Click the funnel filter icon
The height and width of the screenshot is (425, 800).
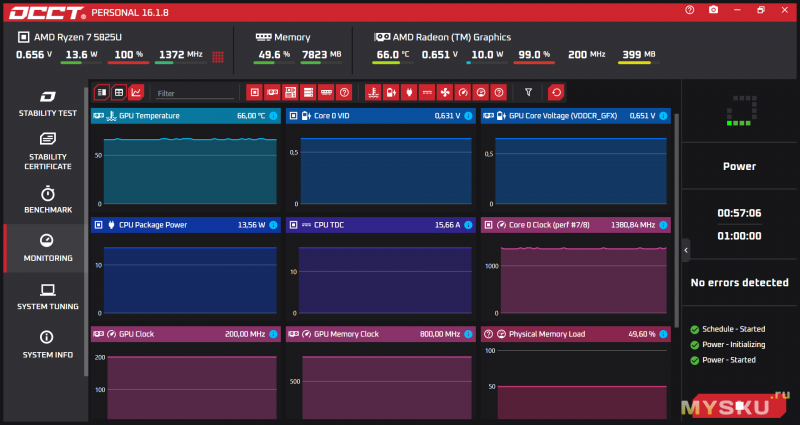[x=529, y=92]
